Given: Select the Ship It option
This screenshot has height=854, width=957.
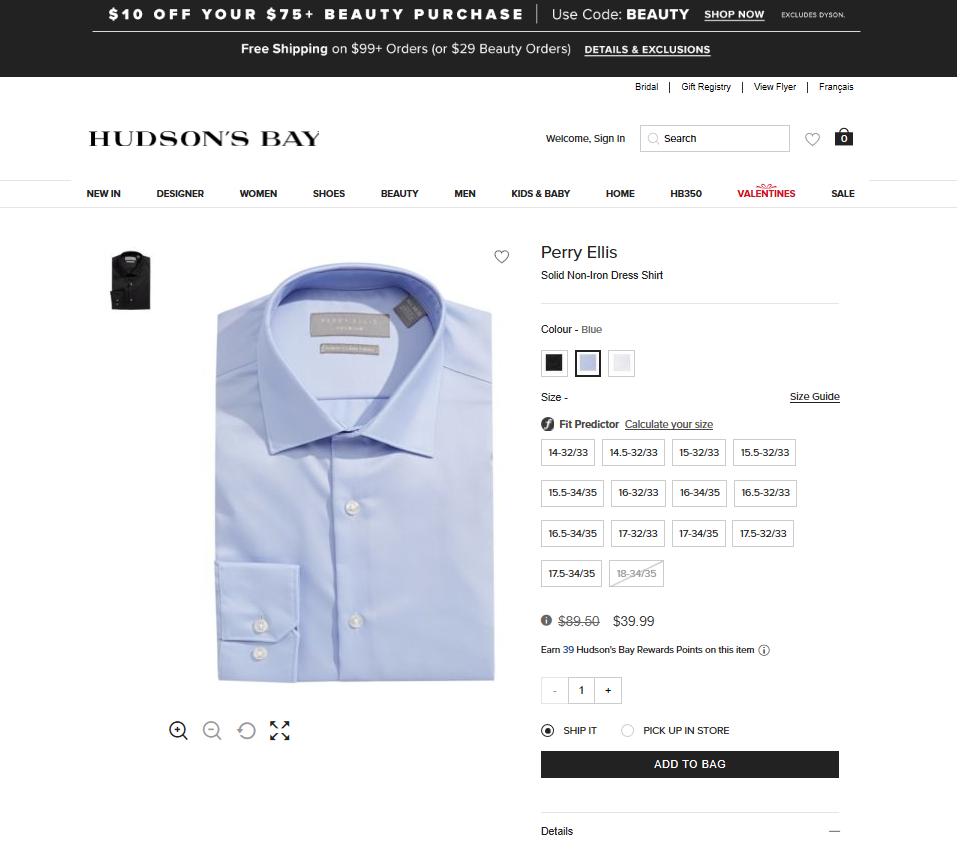Looking at the screenshot, I should click(x=547, y=730).
